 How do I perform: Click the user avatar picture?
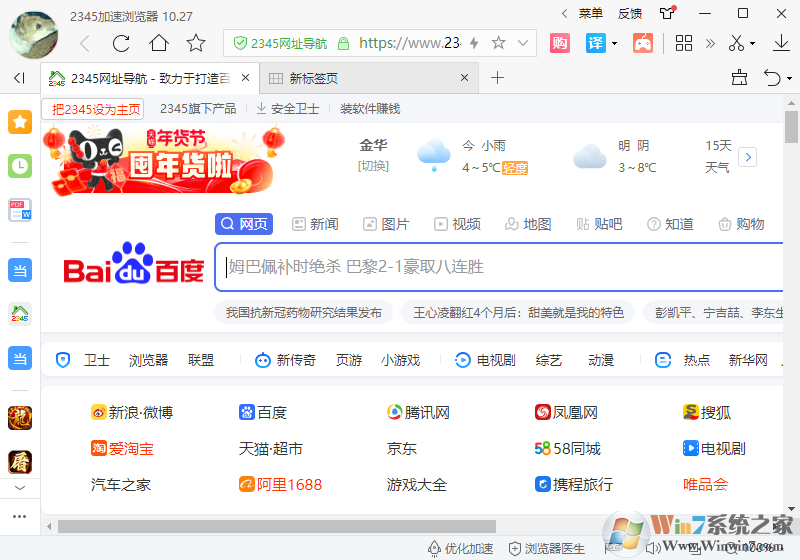34,35
